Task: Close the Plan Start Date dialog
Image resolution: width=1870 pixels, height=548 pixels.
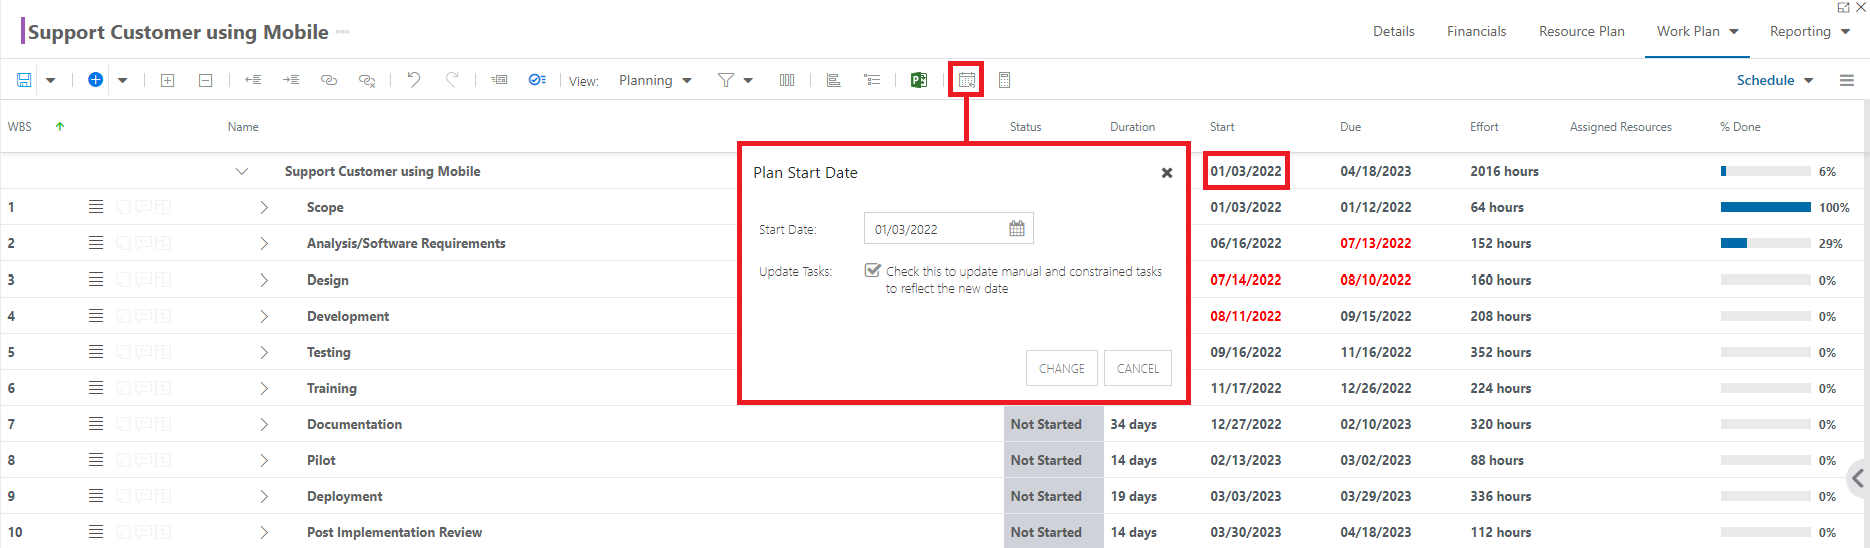Action: [1166, 173]
